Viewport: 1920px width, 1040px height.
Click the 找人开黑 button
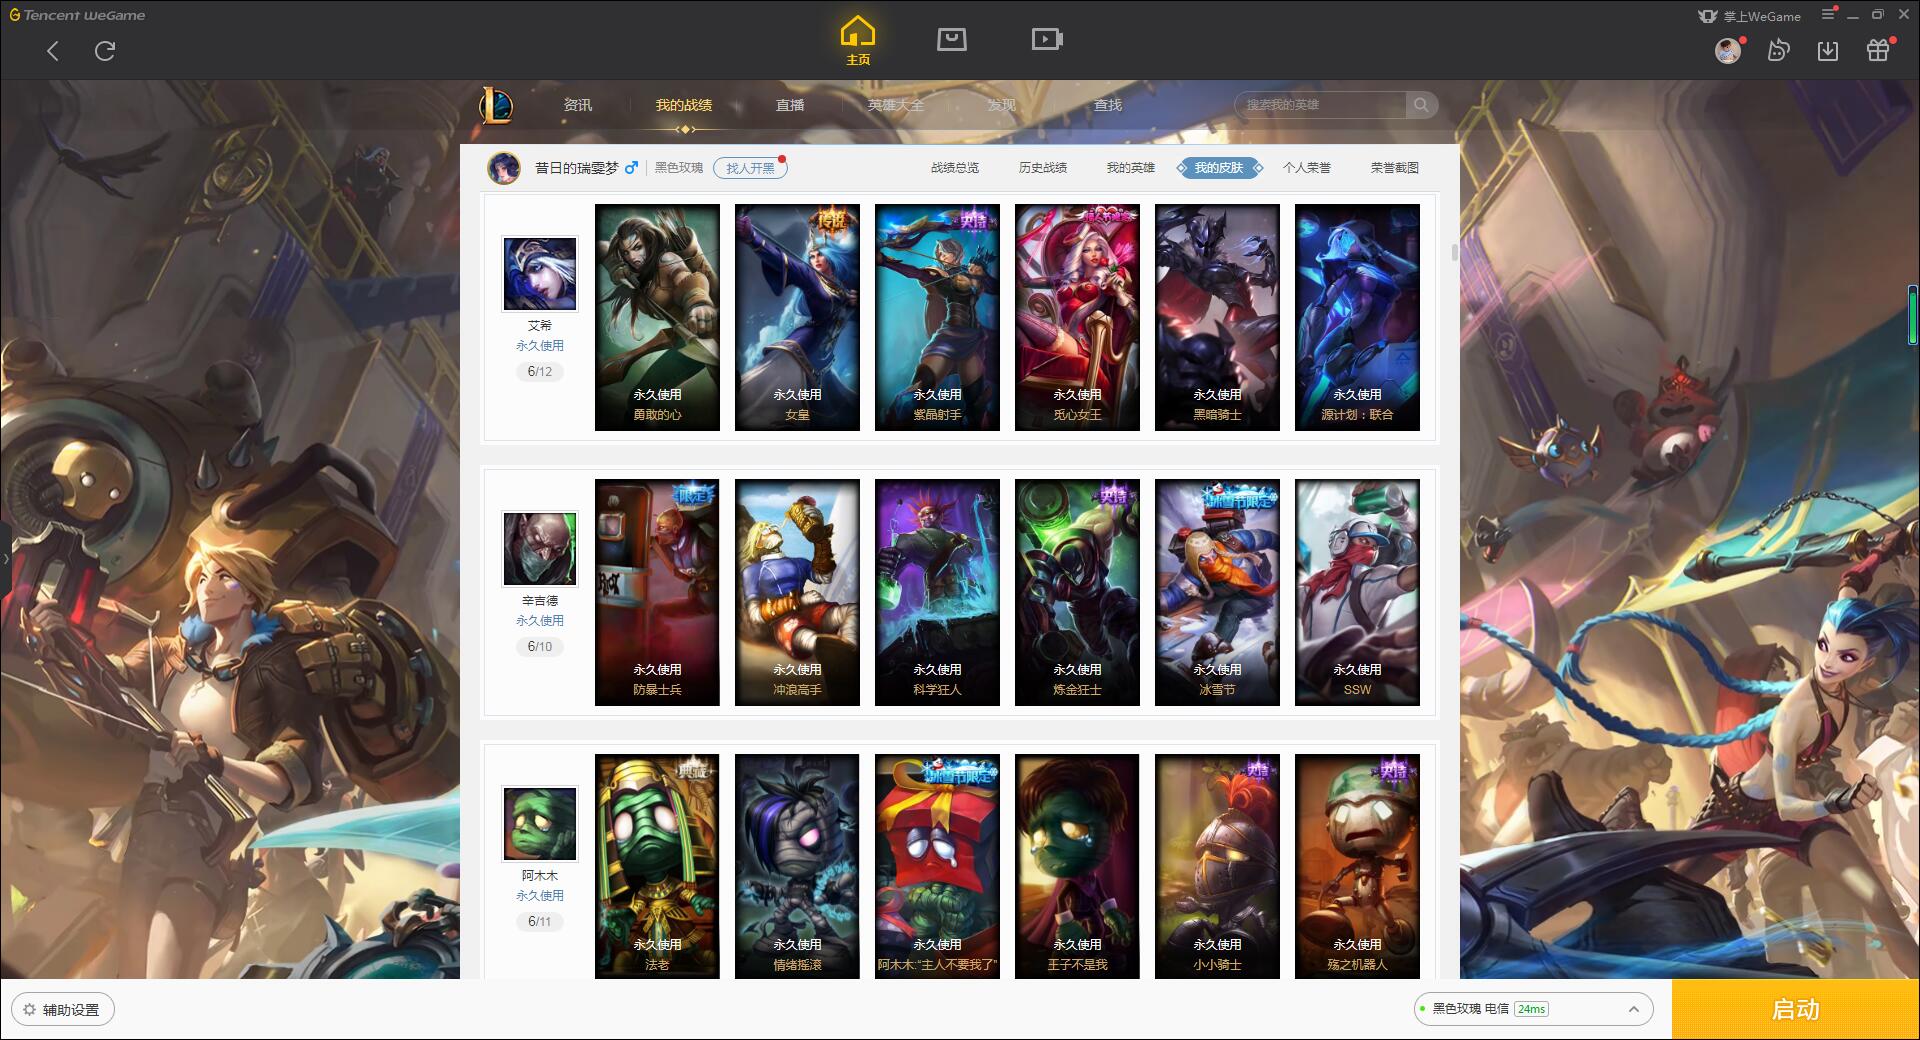[x=750, y=168]
